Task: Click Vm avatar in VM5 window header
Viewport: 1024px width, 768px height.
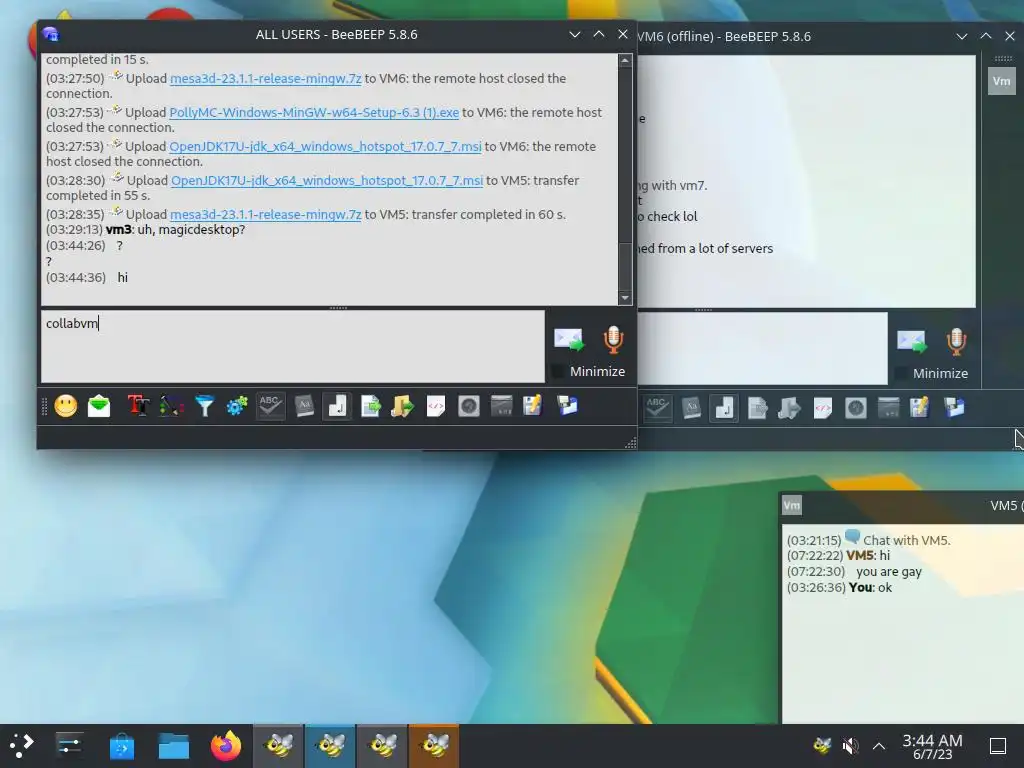Action: [792, 505]
